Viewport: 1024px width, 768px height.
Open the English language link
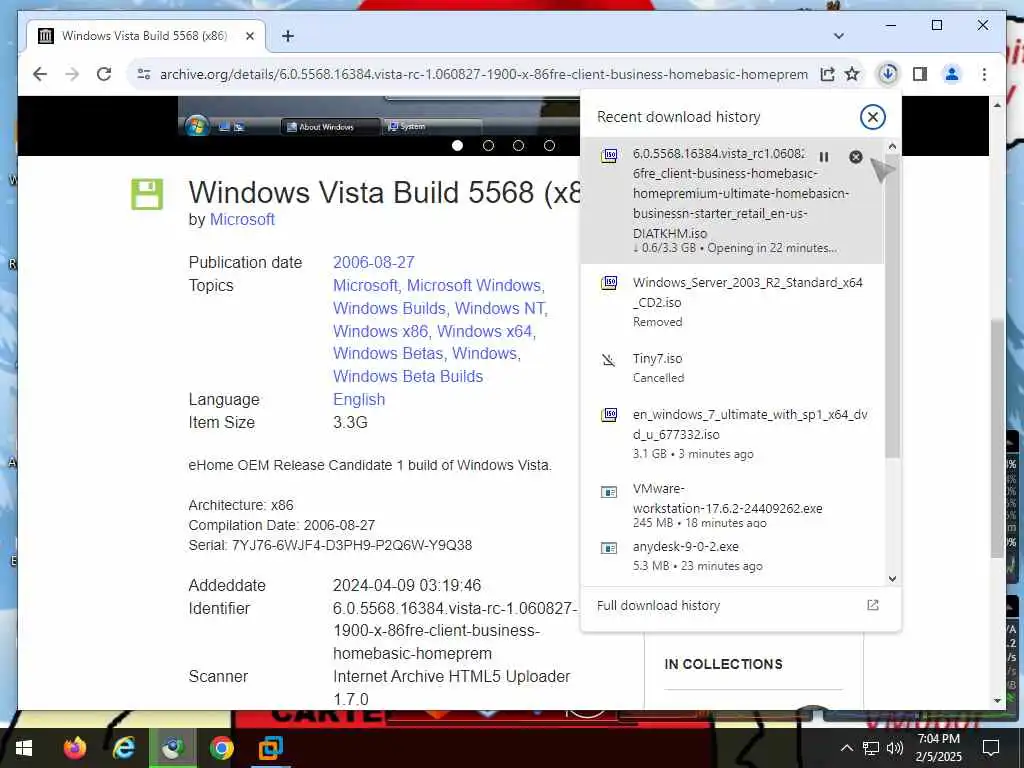click(x=359, y=399)
